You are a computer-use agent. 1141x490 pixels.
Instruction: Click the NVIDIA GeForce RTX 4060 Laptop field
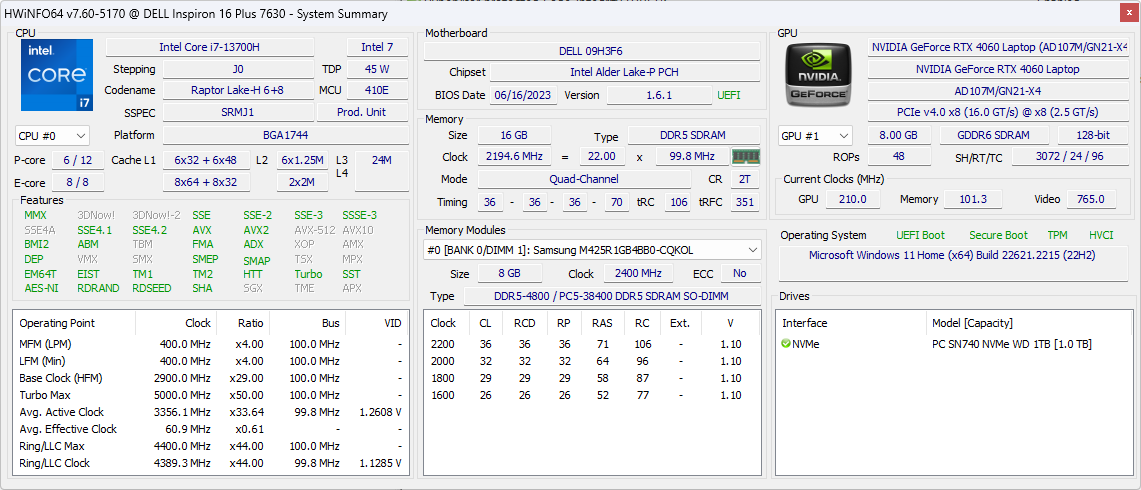997,69
